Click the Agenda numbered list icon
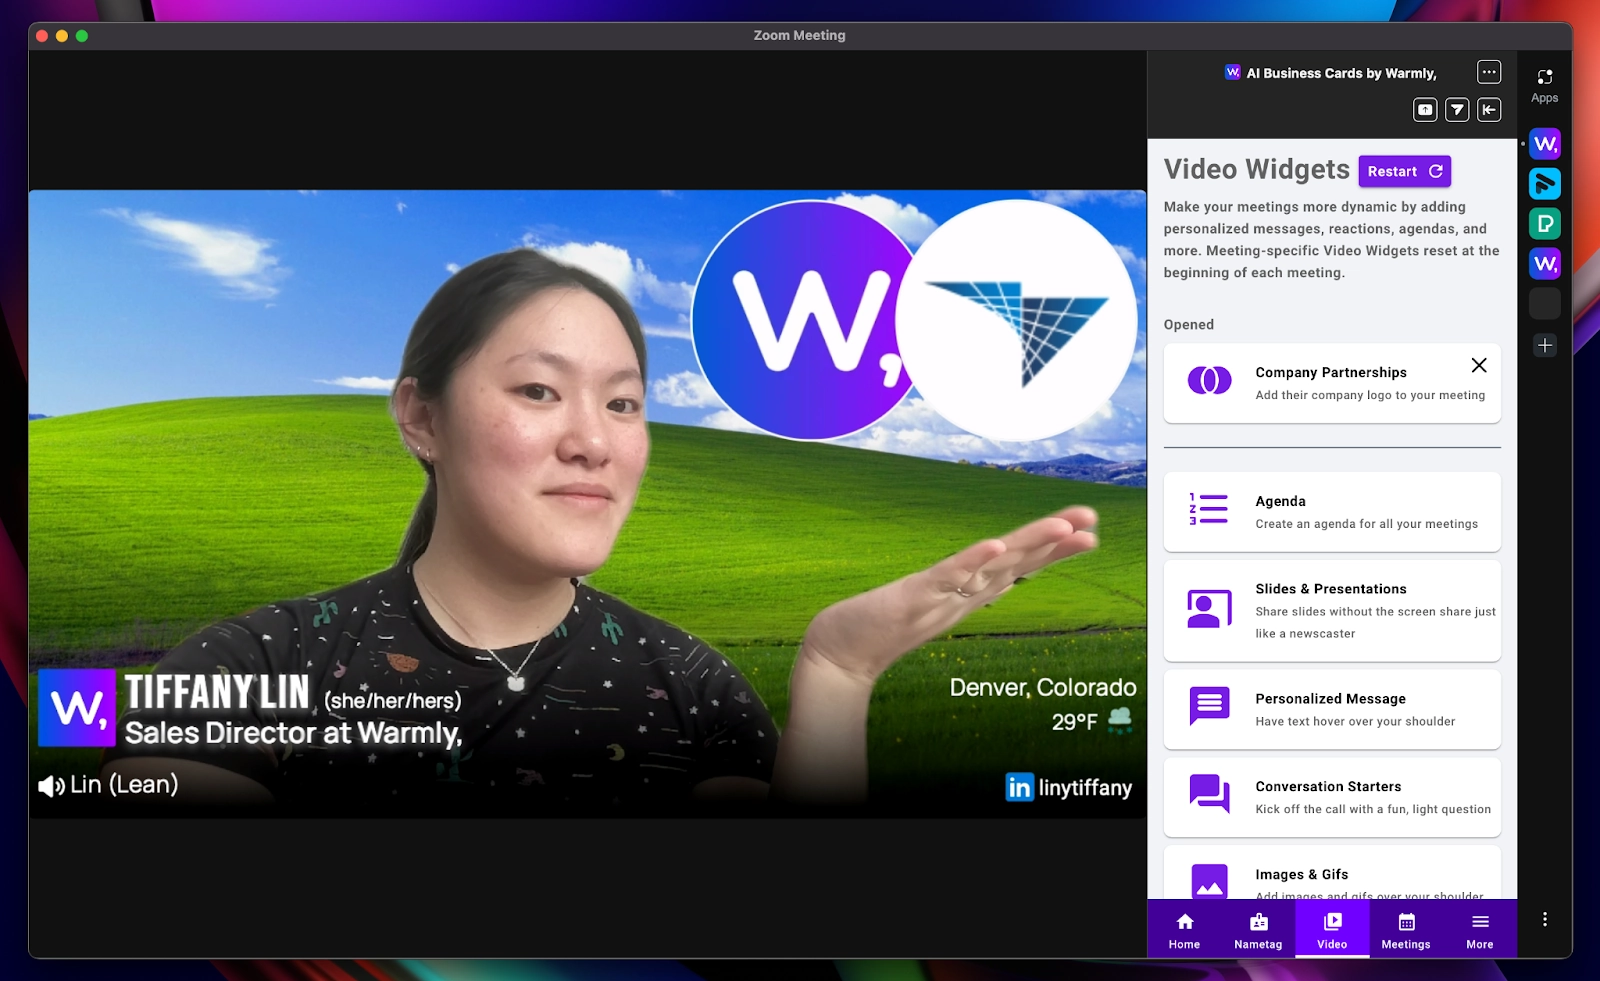The width and height of the screenshot is (1600, 981). click(x=1209, y=509)
